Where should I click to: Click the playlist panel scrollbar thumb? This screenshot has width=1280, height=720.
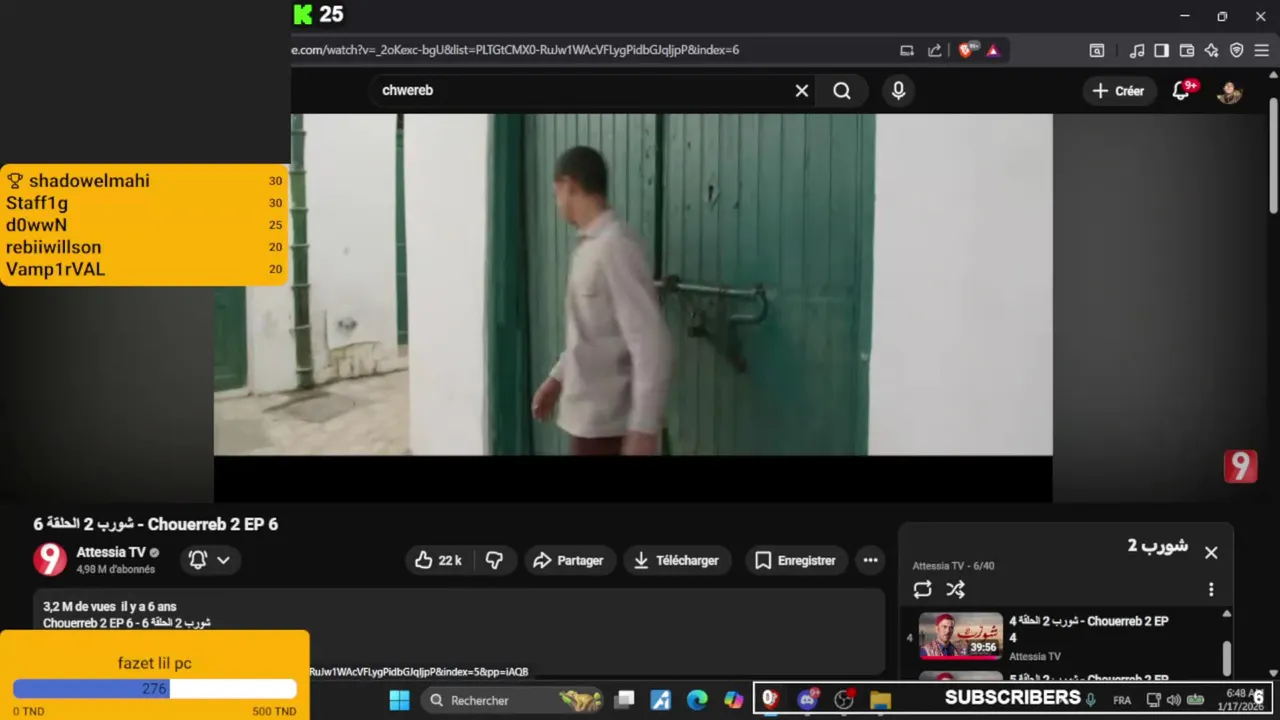pos(1227,657)
